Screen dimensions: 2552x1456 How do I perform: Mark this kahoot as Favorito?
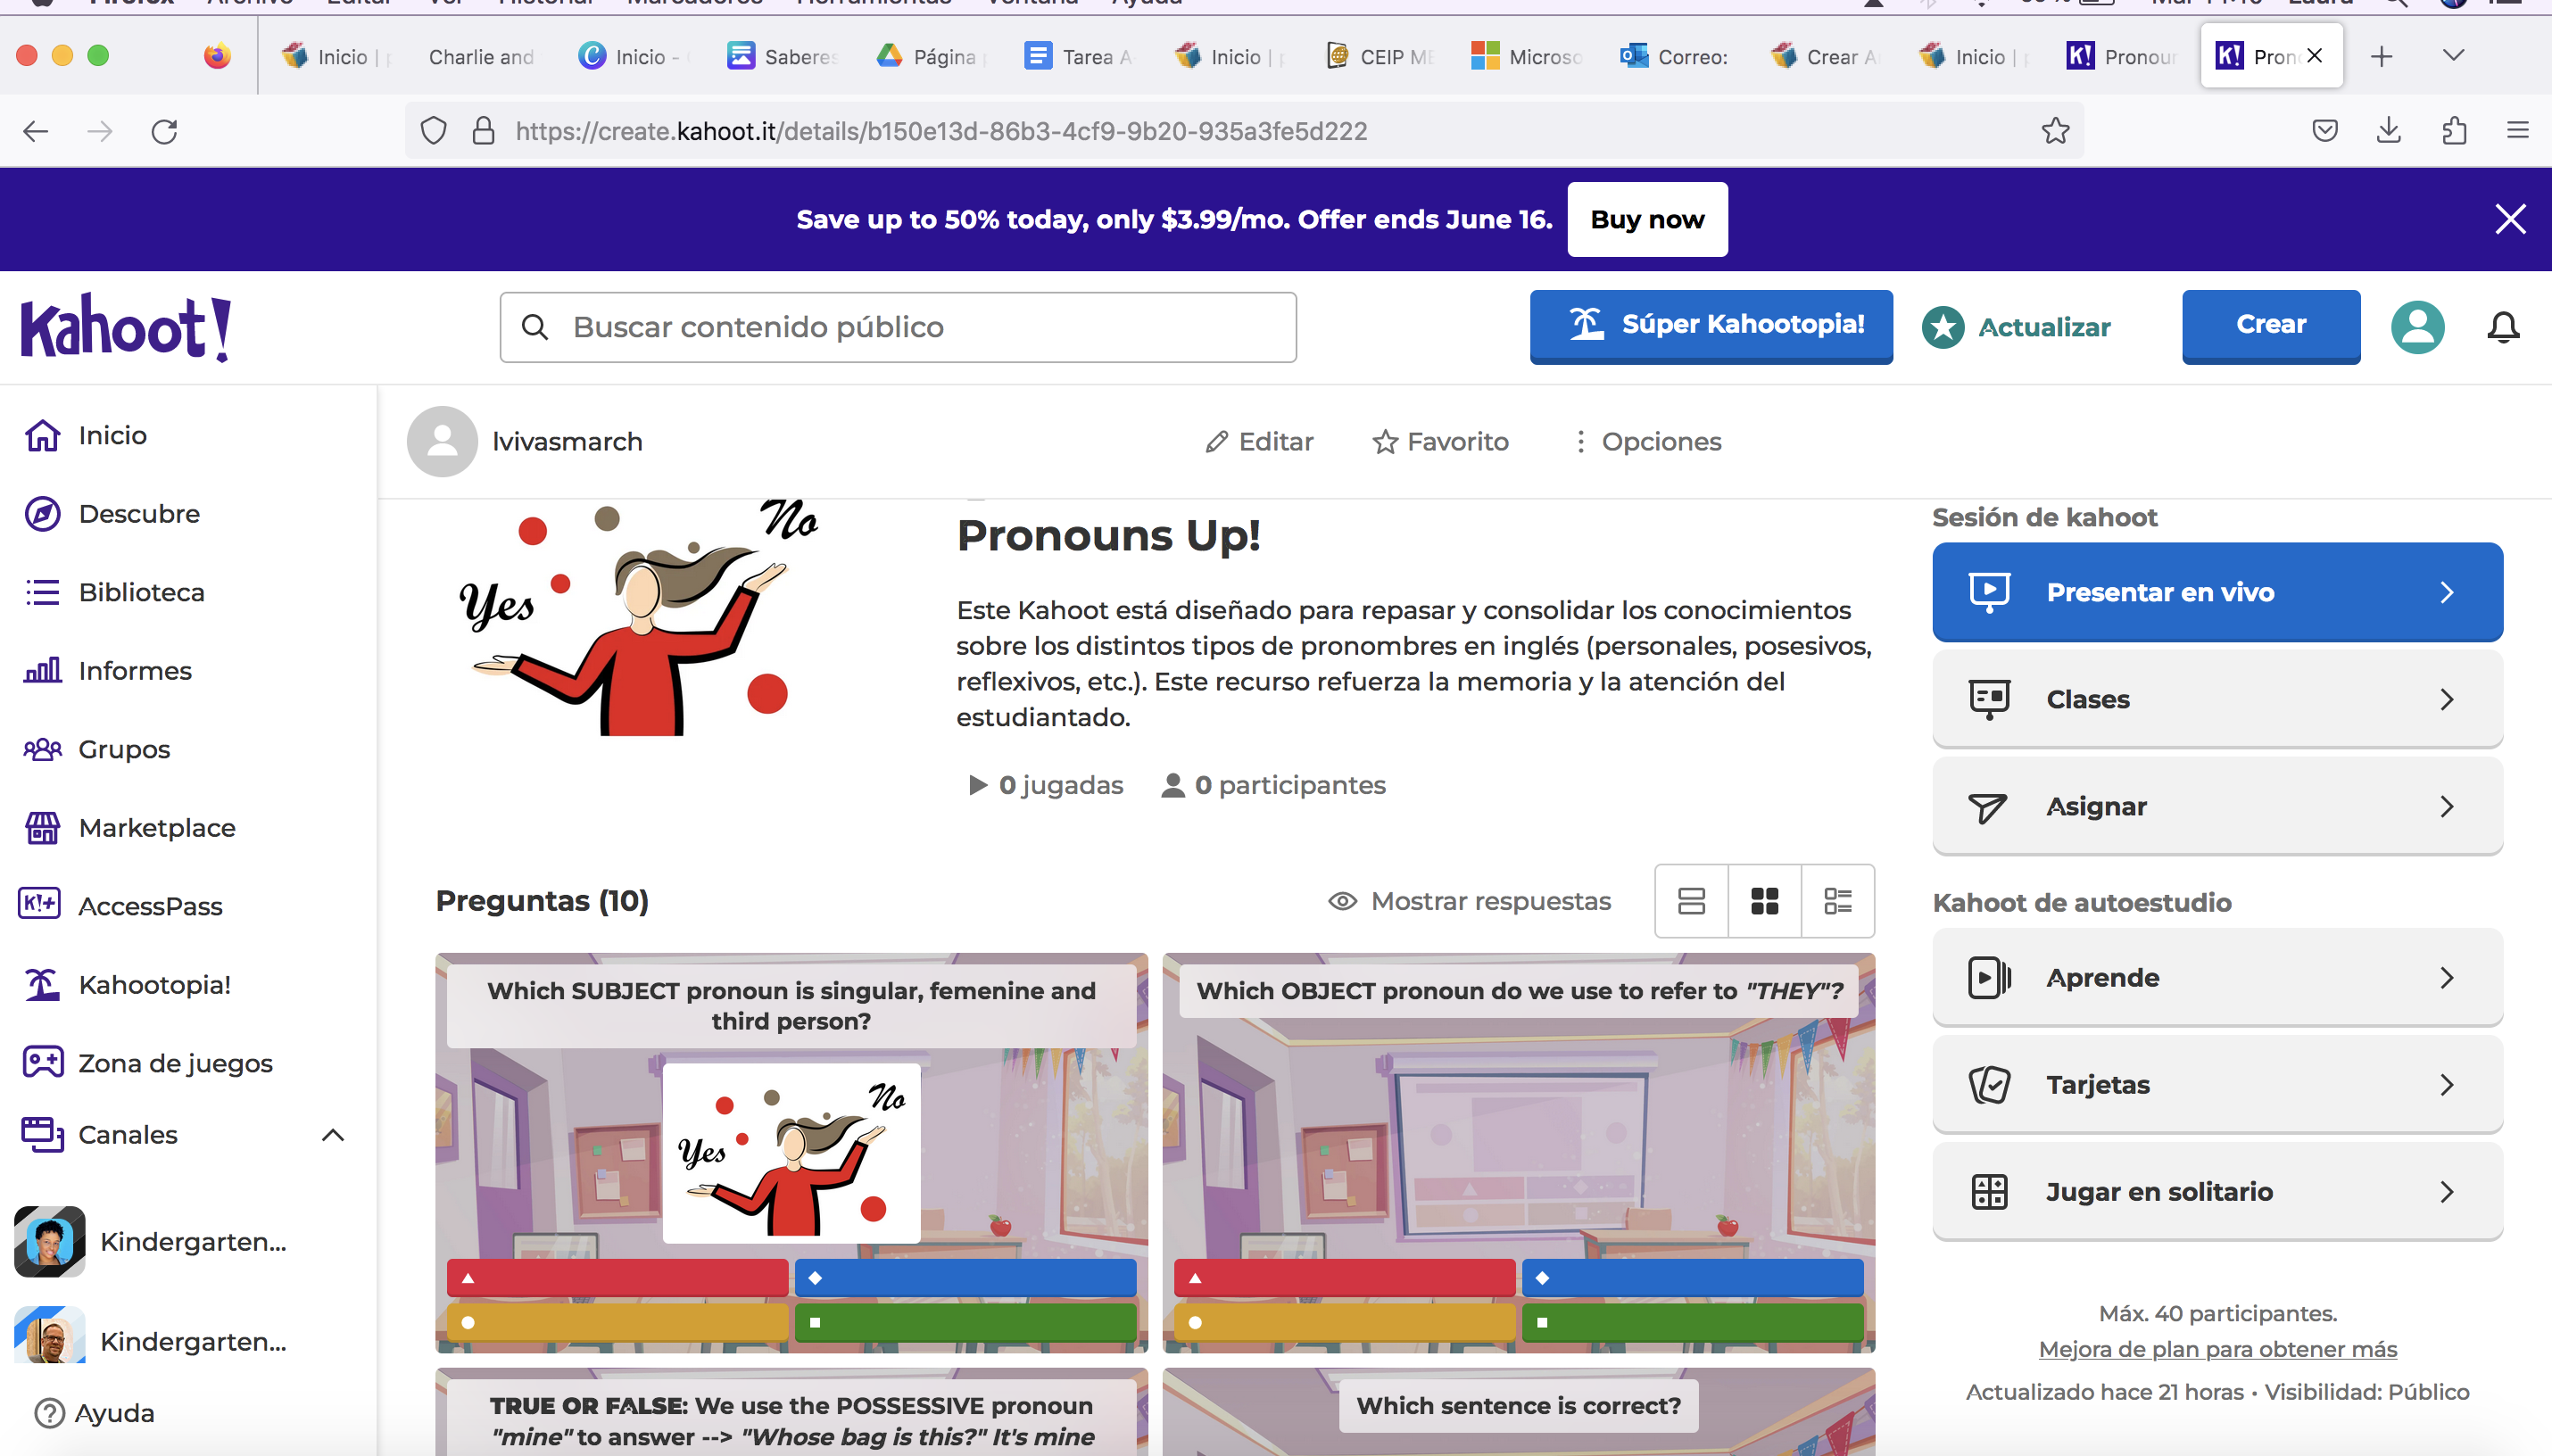point(1440,441)
